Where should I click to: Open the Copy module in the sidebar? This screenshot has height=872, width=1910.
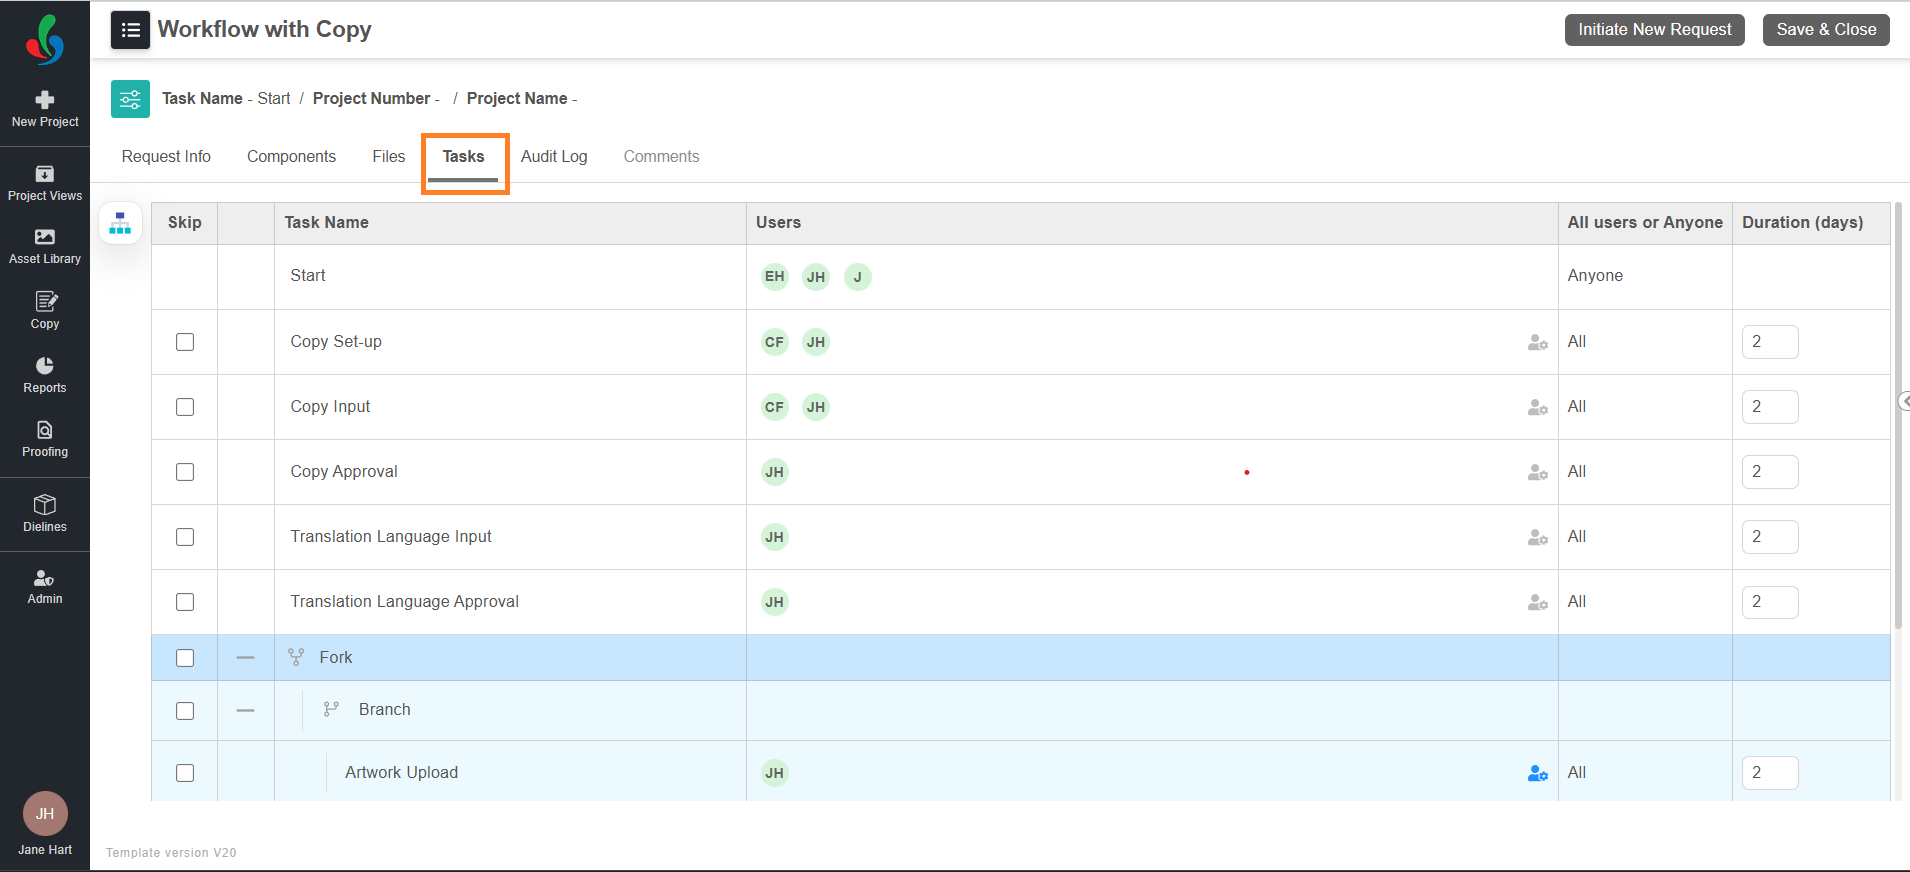[45, 311]
